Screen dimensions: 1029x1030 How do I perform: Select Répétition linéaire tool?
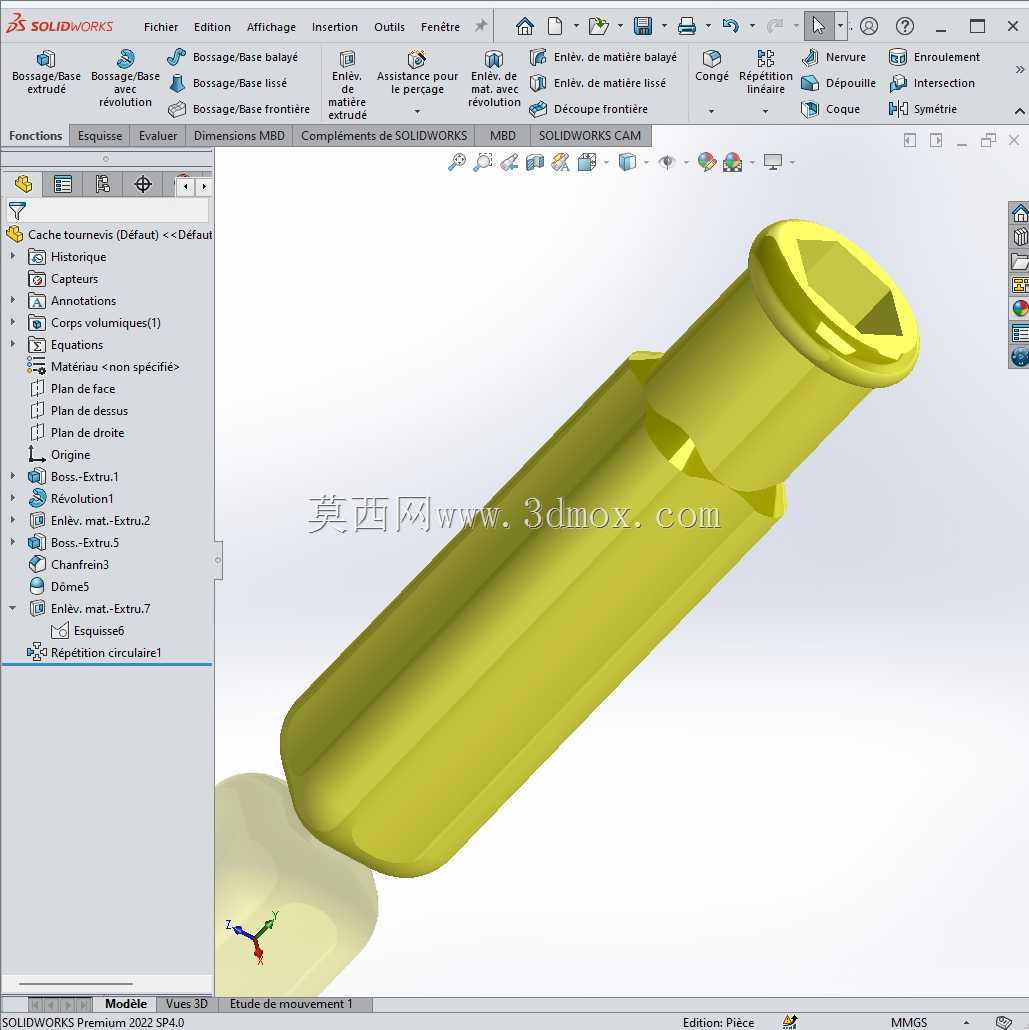pos(766,72)
